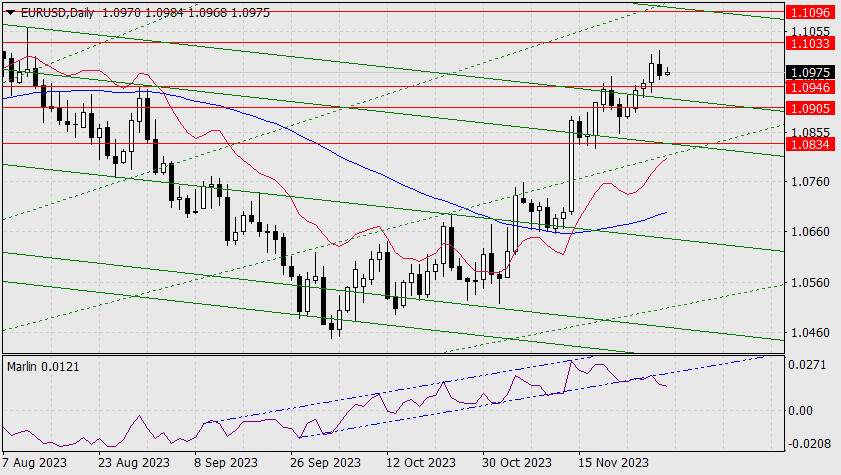Select the EURUSD,Daily chart title text

[x=57, y=13]
